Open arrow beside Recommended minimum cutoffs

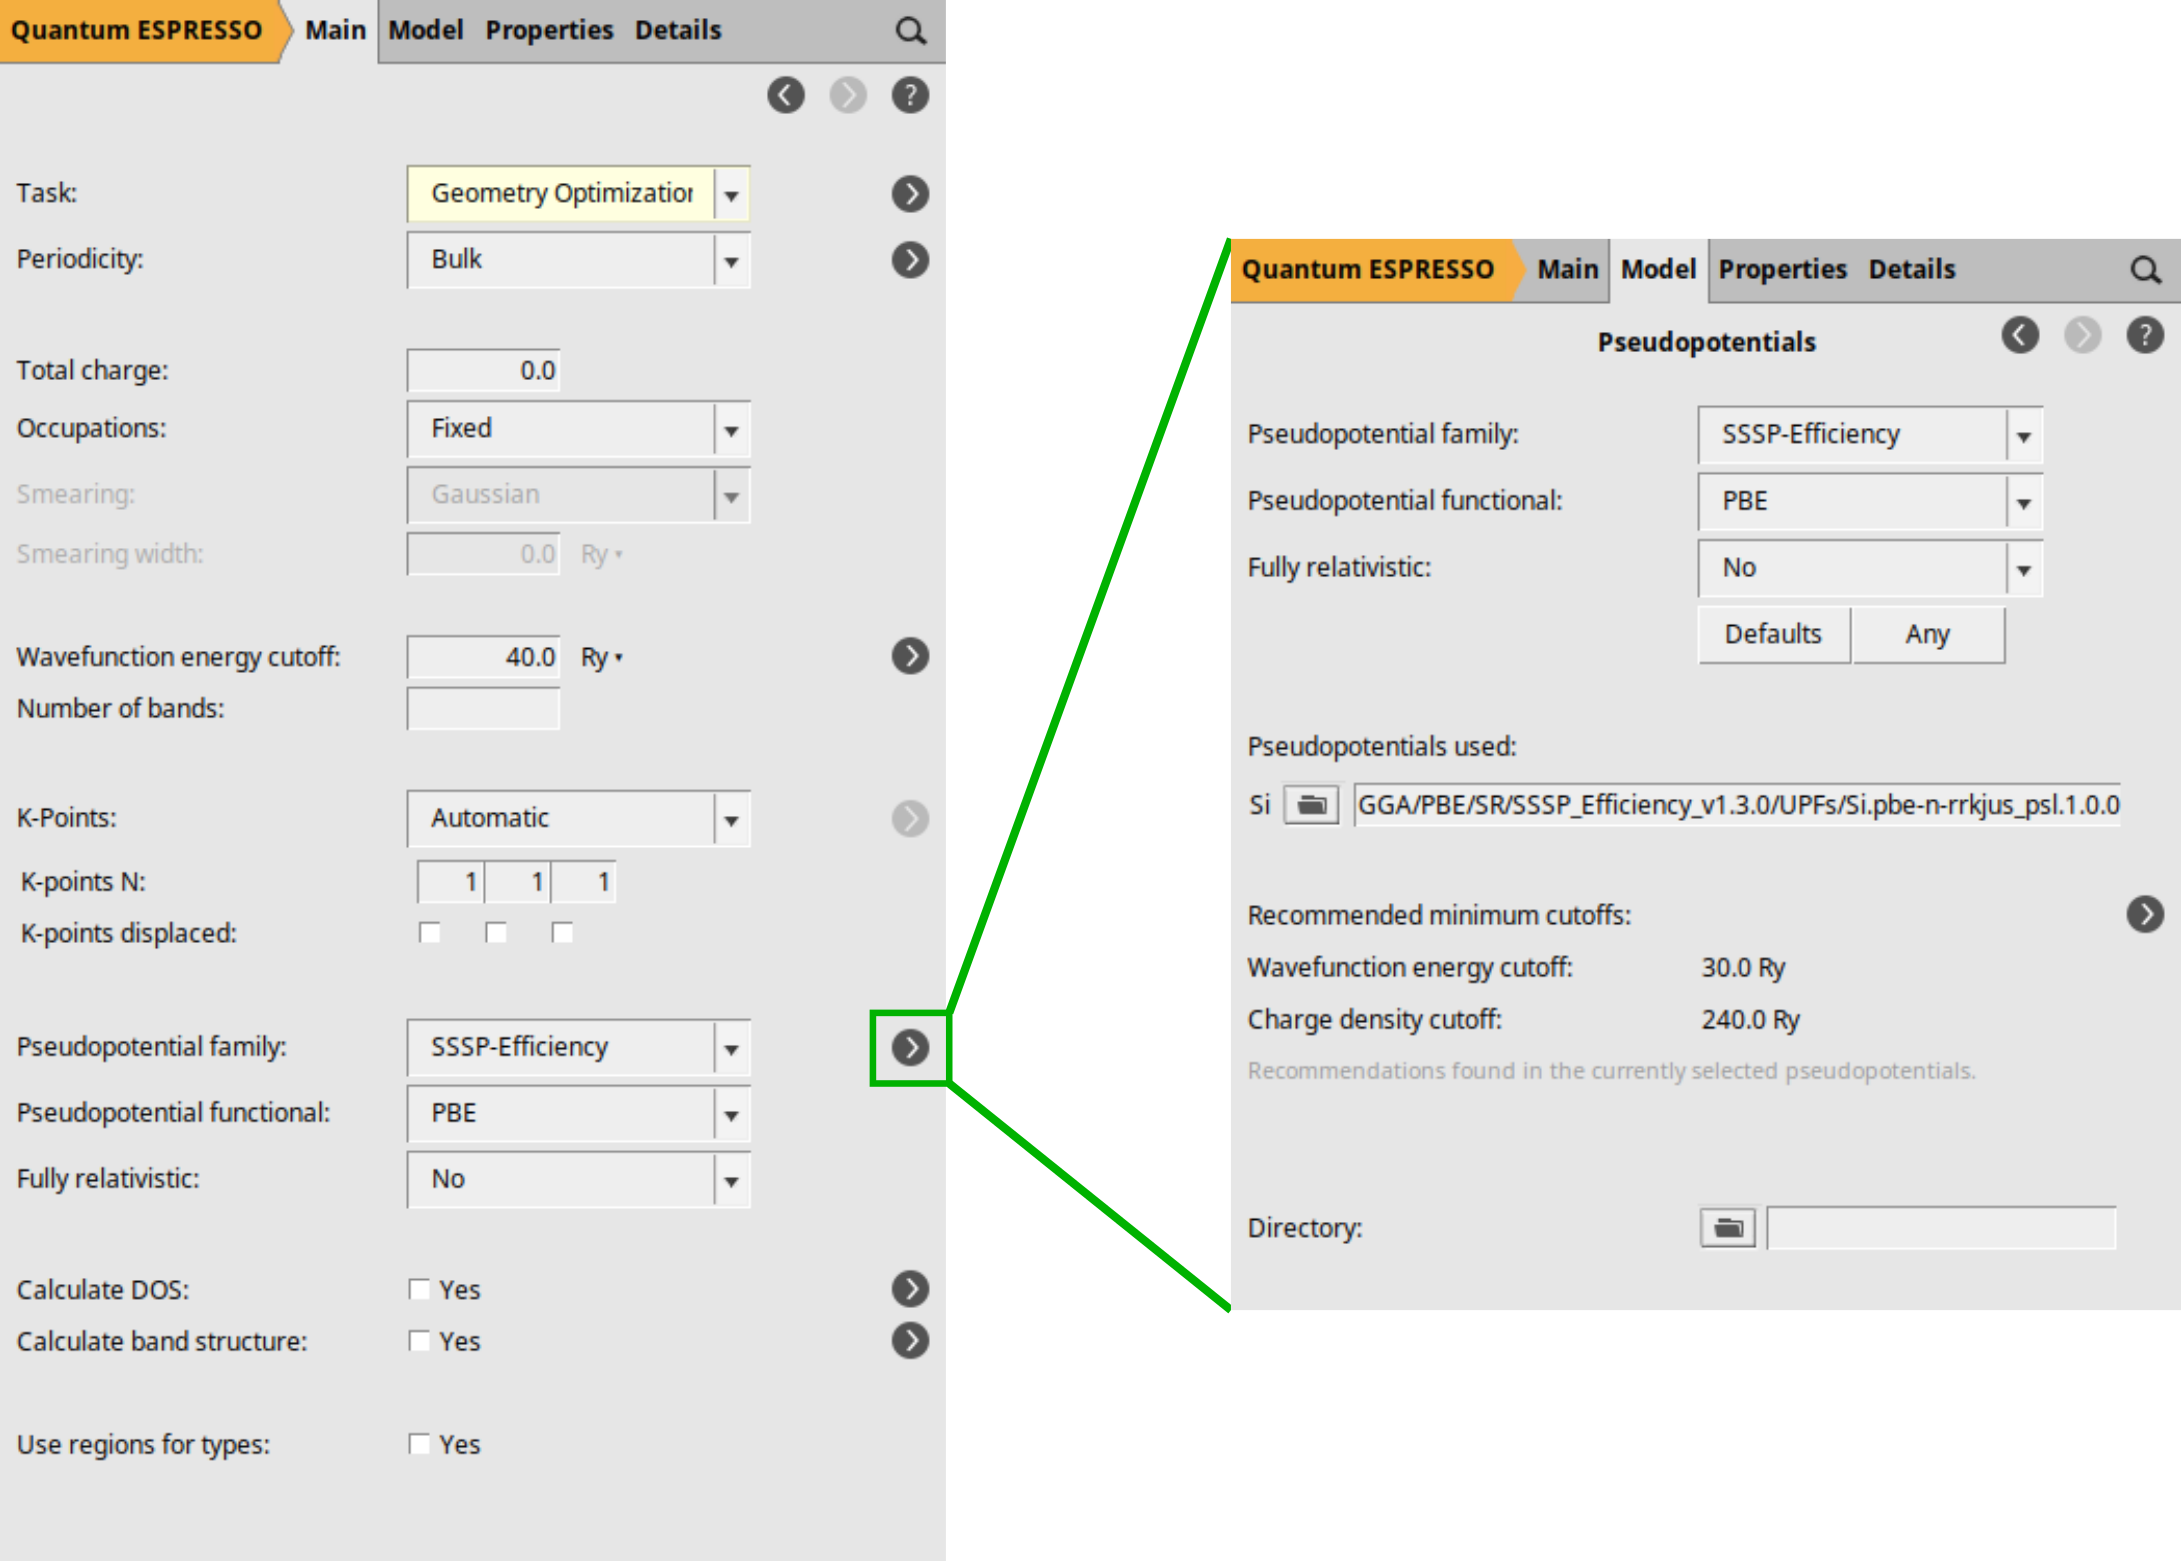[2144, 914]
